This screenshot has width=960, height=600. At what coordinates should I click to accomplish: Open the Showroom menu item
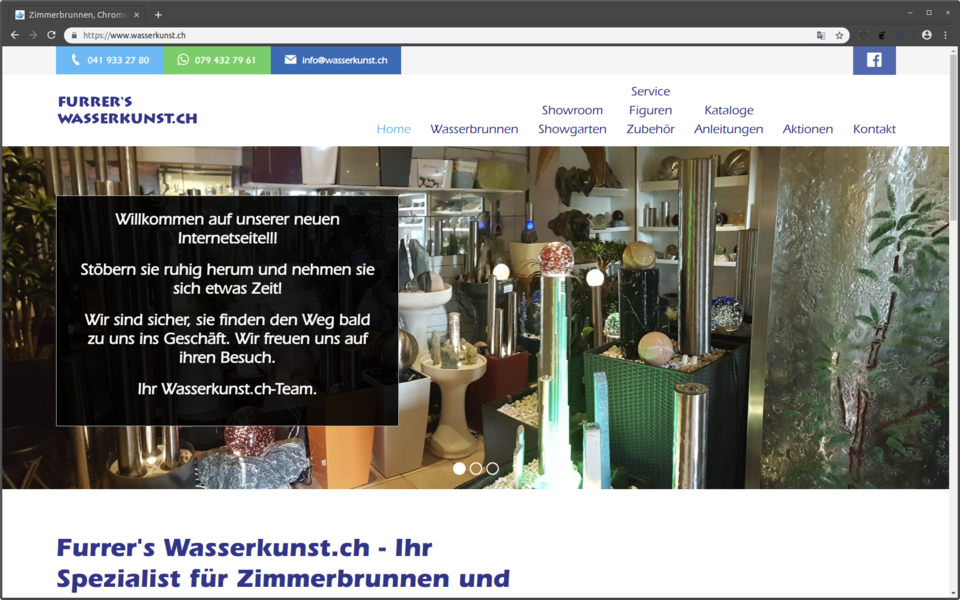[572, 110]
